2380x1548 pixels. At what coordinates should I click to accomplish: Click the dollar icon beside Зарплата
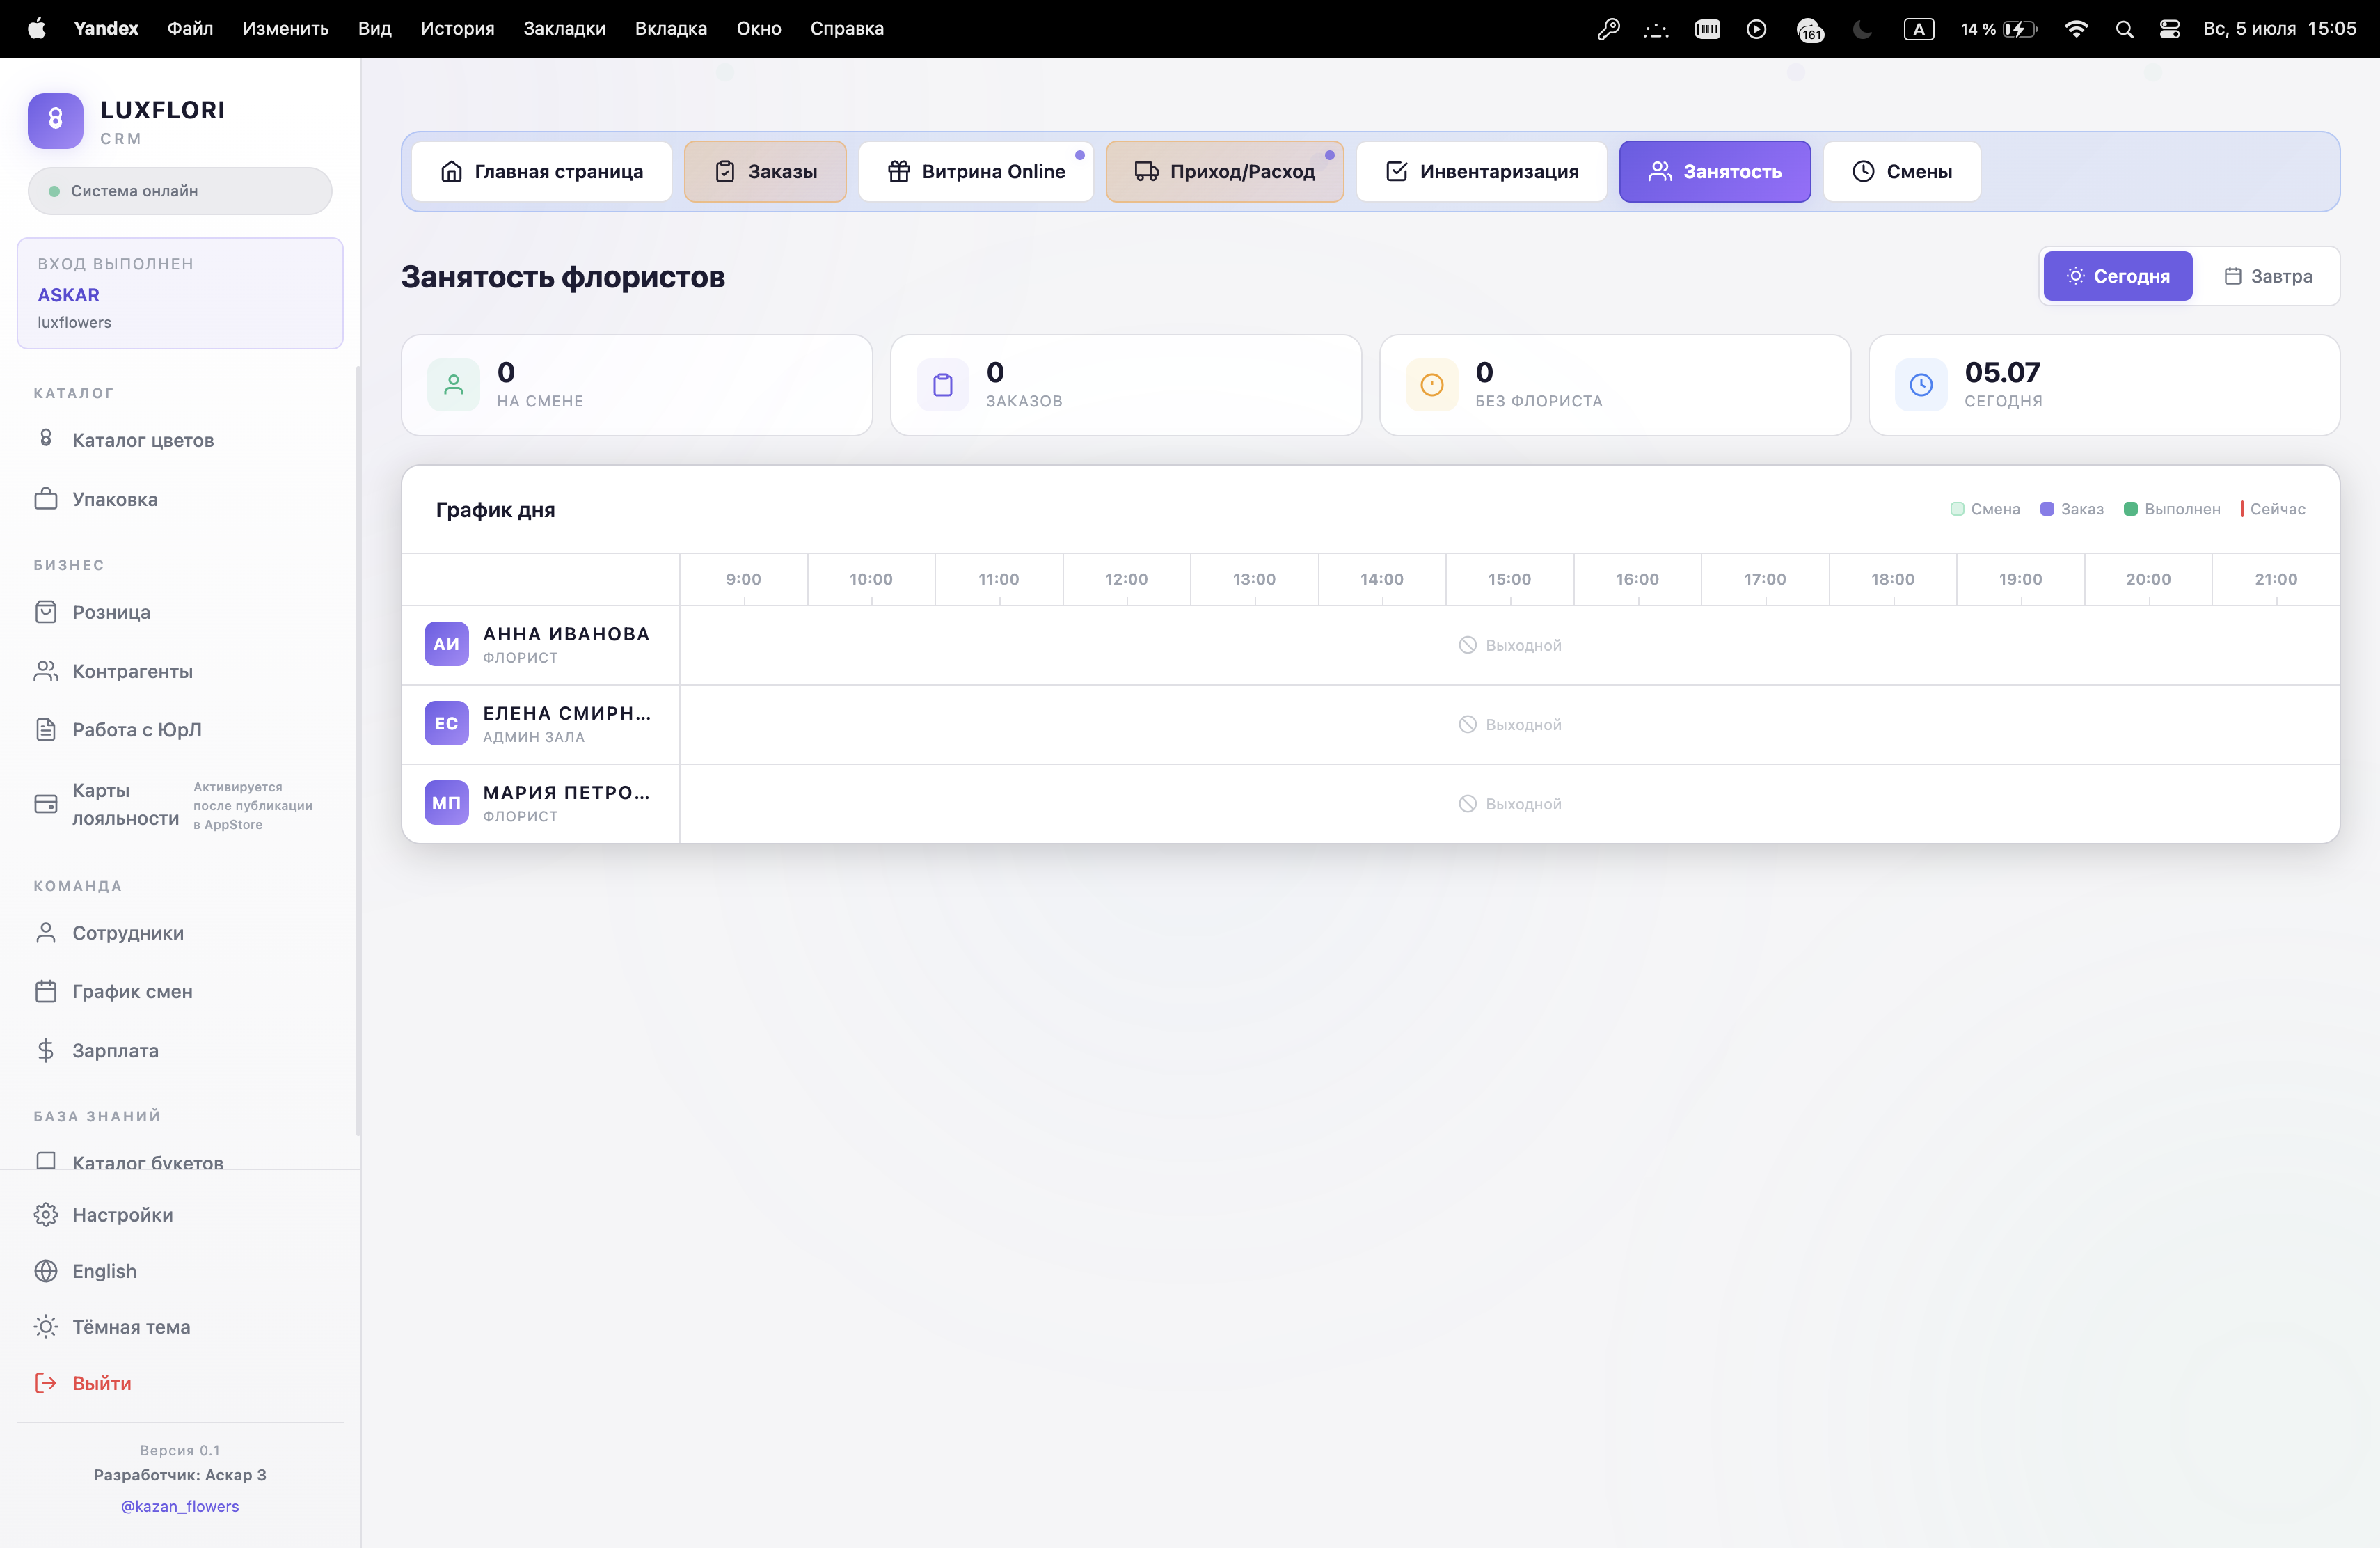(x=46, y=1050)
